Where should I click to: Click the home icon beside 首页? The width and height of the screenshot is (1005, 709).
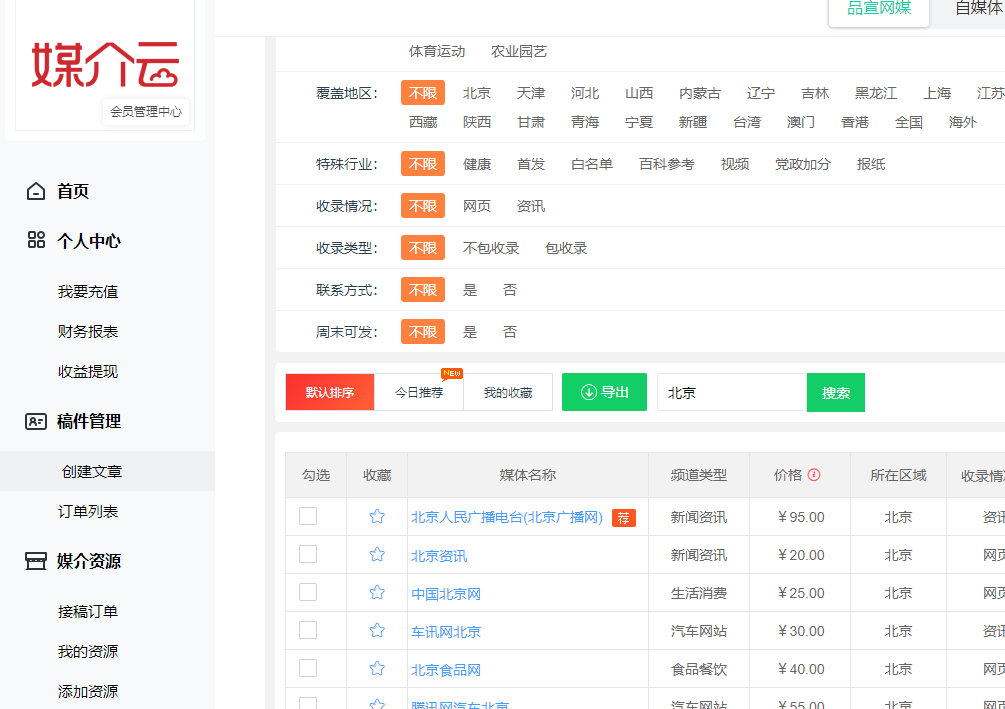36,191
